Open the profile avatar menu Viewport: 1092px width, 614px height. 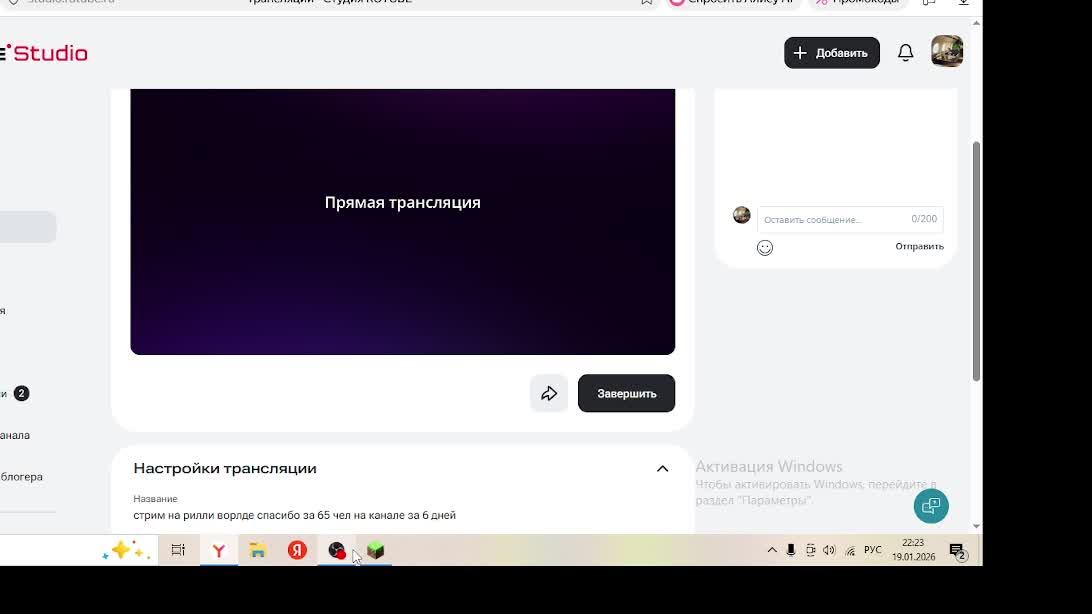(x=947, y=52)
